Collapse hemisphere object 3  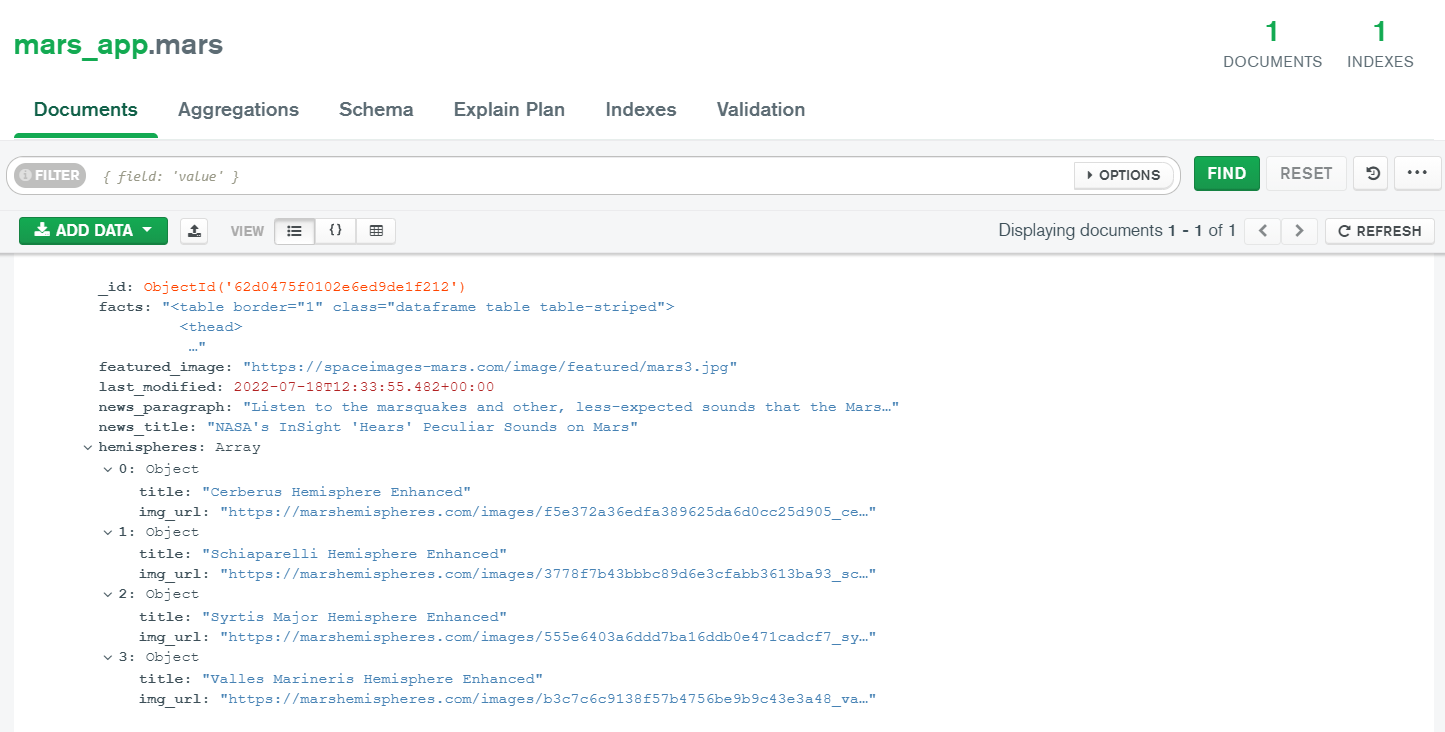click(108, 657)
